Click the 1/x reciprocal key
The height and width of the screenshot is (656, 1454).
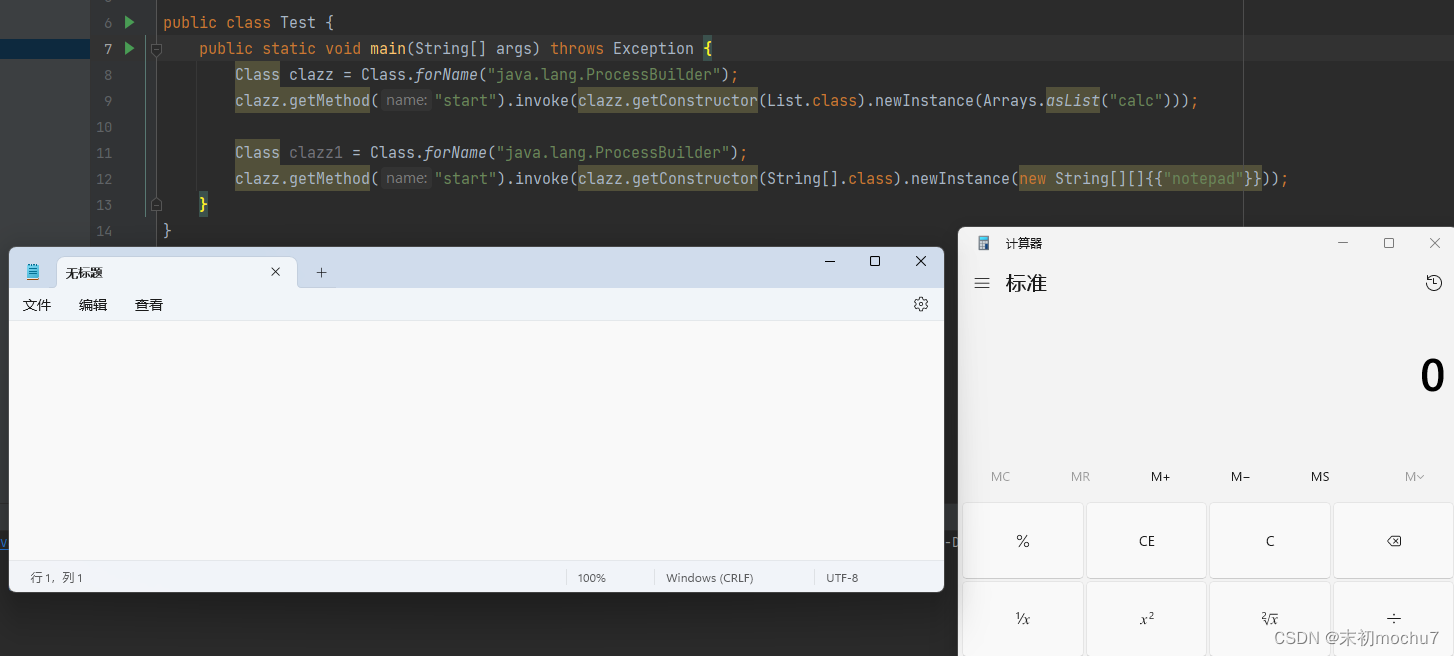[x=1023, y=619]
